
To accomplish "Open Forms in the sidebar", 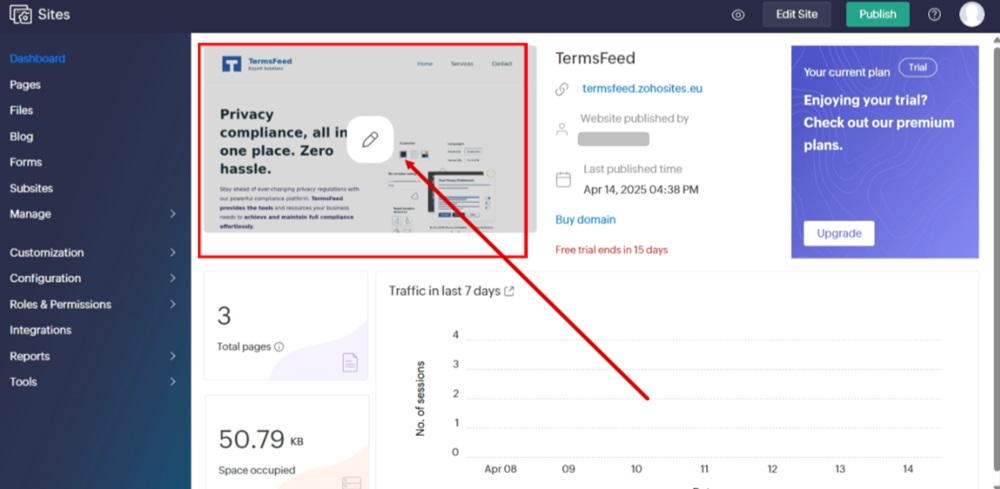I will (26, 162).
